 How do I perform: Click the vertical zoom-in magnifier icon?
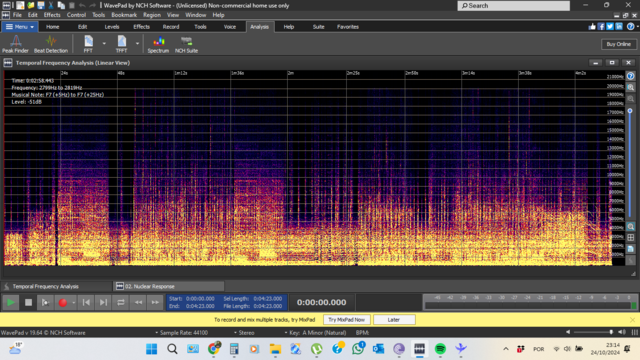631,87
